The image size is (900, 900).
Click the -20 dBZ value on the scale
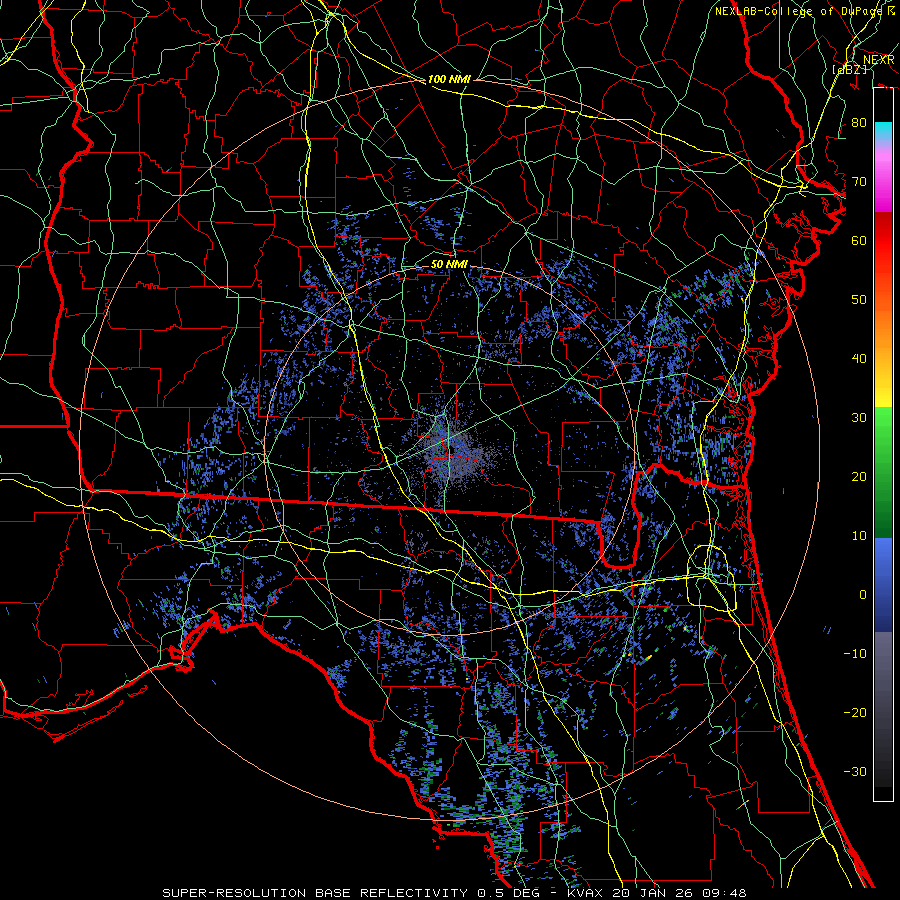pos(855,712)
